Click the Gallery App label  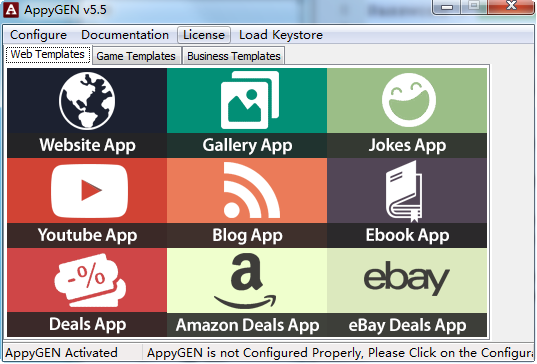(247, 145)
